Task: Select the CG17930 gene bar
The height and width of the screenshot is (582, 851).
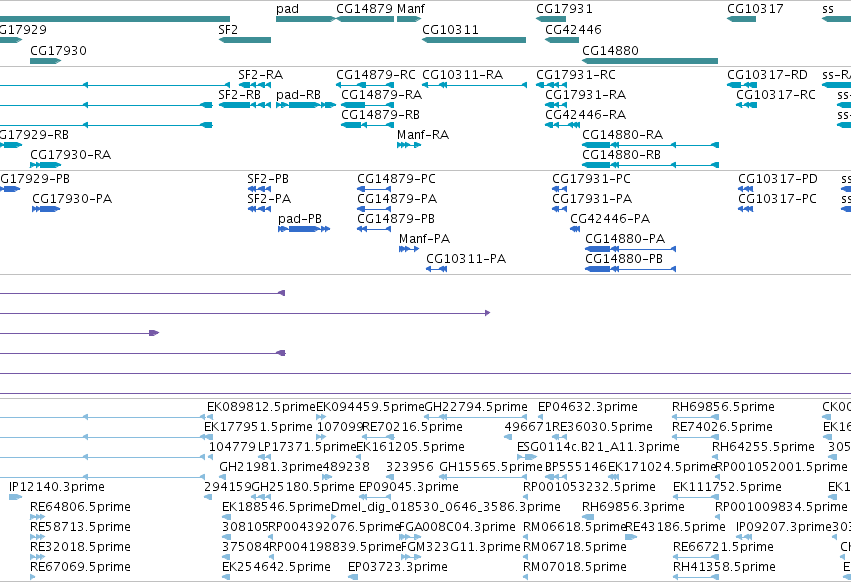Action: [45, 61]
